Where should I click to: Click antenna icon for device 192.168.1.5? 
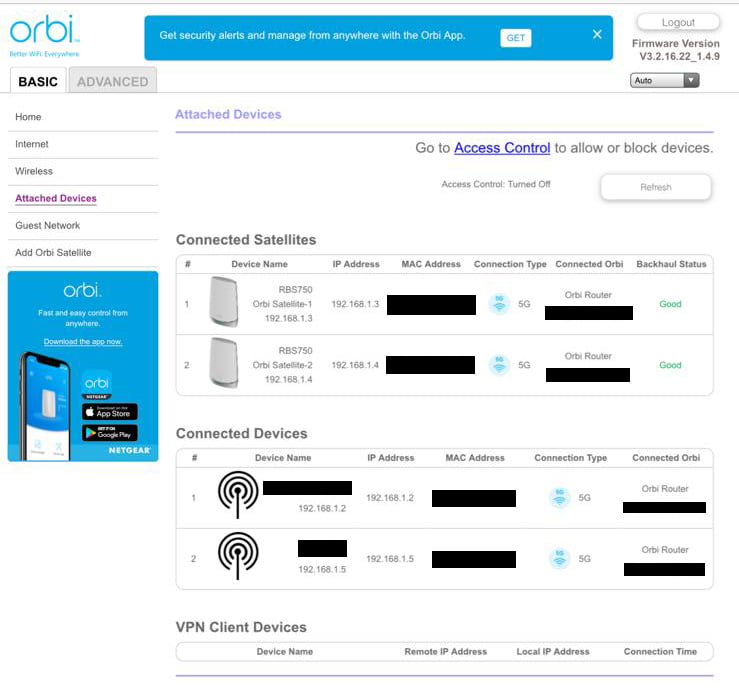tap(238, 556)
